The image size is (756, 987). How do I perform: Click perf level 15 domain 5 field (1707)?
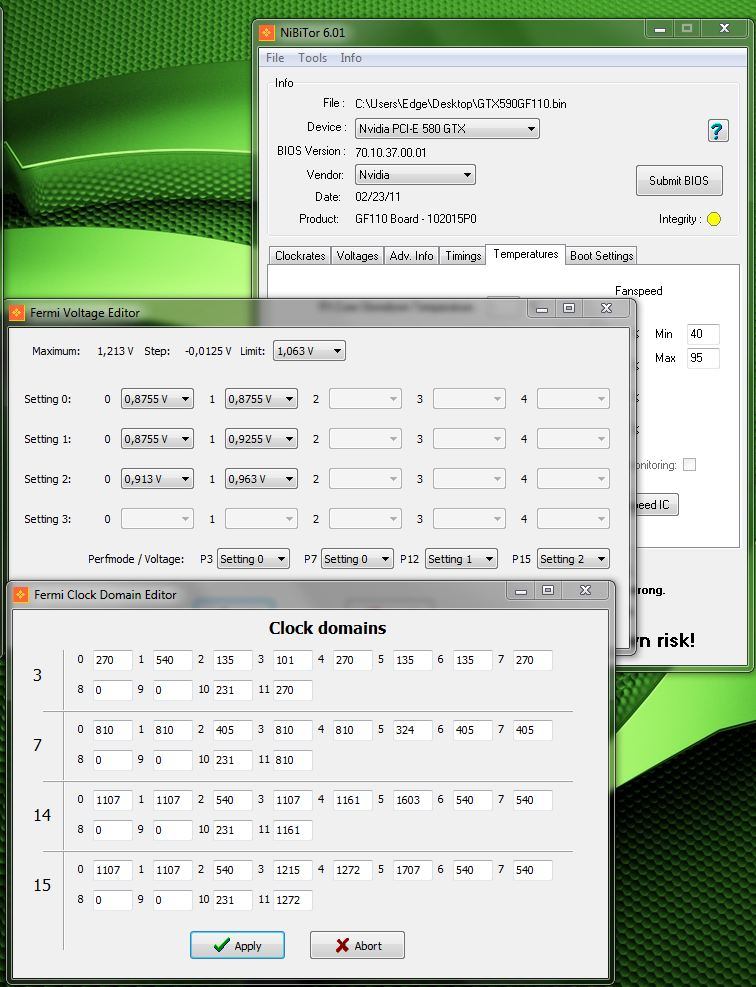click(x=412, y=869)
